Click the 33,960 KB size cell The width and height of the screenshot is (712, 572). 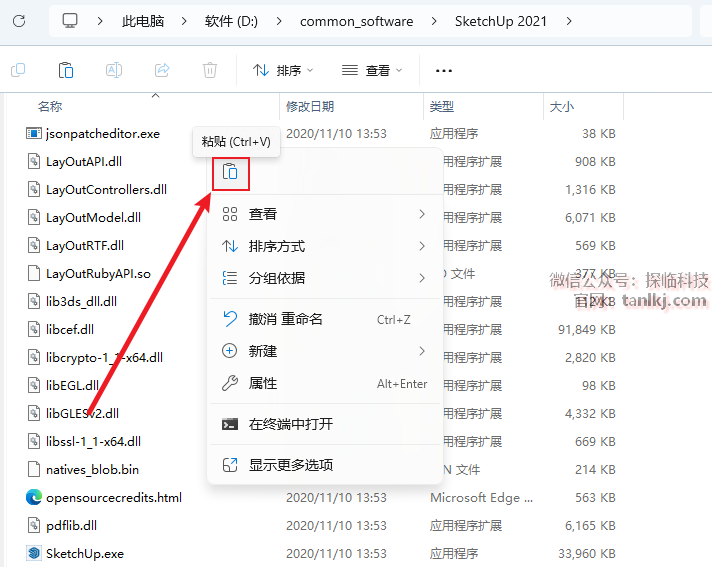pyautogui.click(x=587, y=554)
